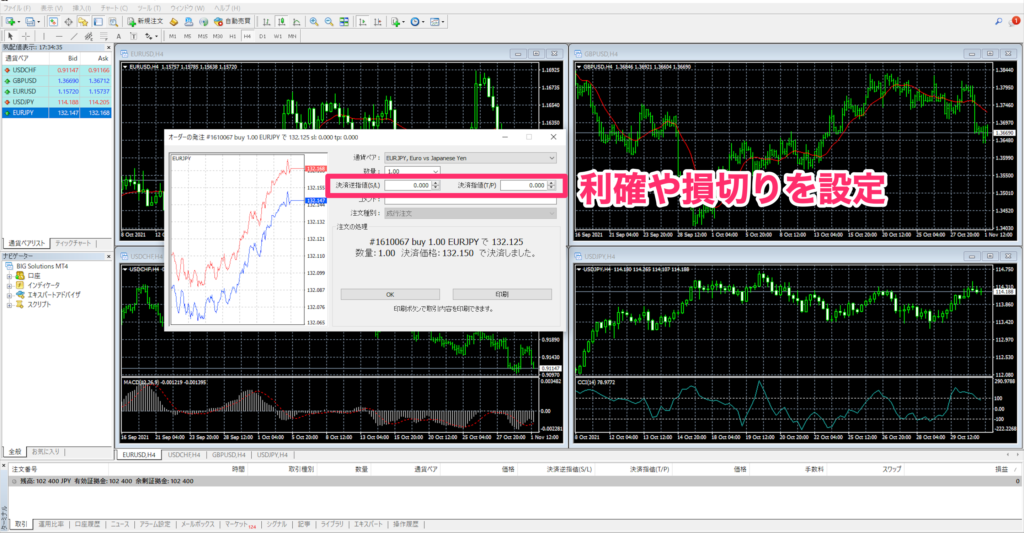Select the crosshair tool
The image size is (1024, 533).
25,37
